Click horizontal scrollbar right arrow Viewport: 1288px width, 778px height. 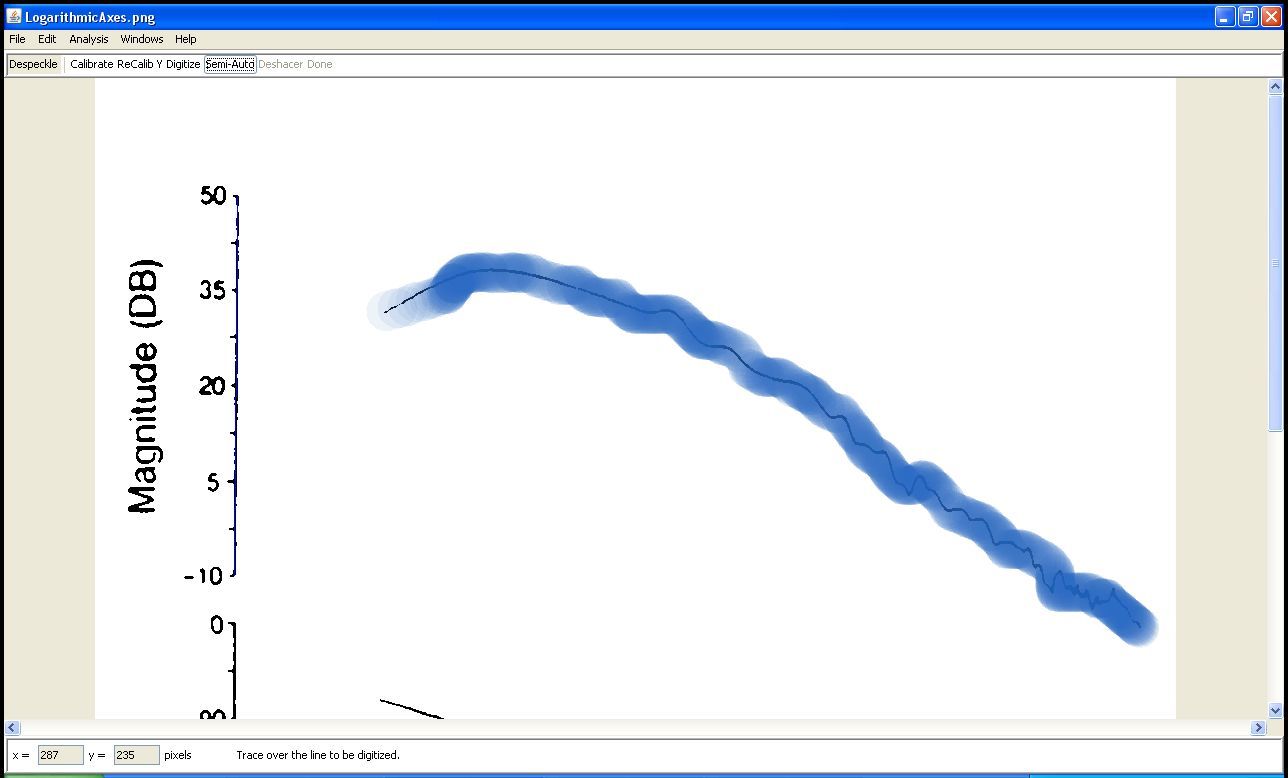coord(1258,728)
